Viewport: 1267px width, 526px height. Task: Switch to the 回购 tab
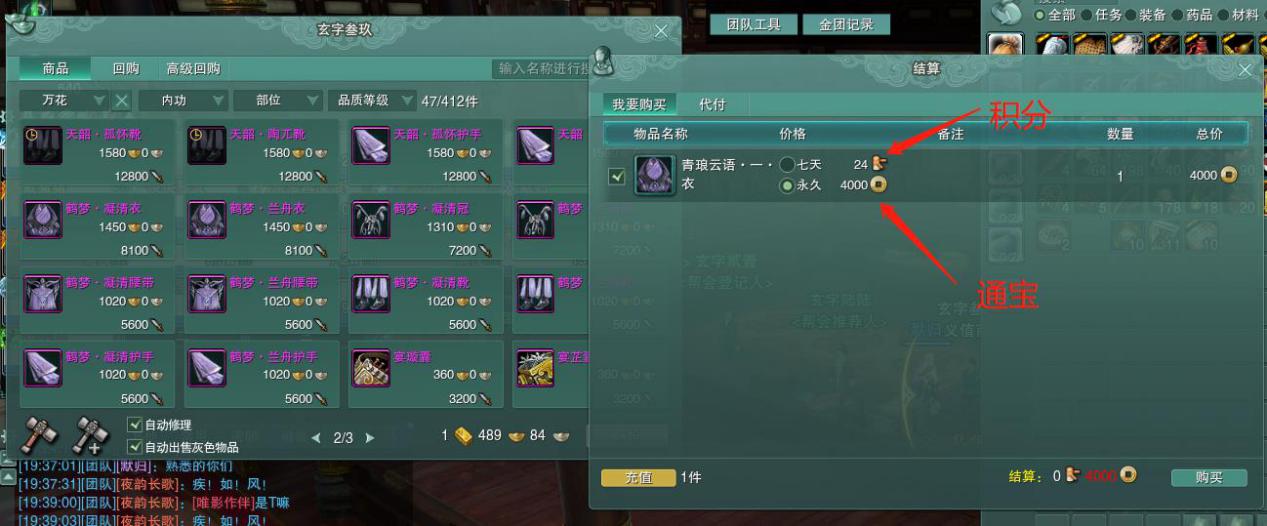(126, 69)
